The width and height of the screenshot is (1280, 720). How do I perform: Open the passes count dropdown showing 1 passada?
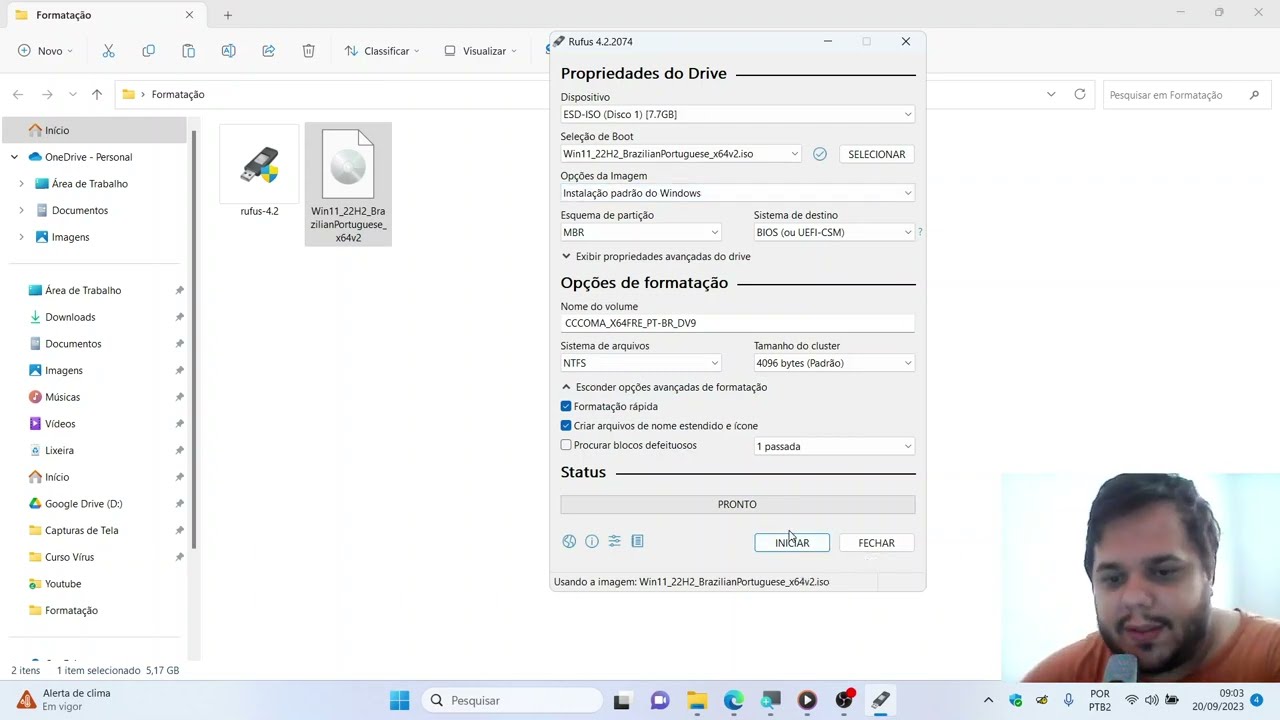point(834,446)
